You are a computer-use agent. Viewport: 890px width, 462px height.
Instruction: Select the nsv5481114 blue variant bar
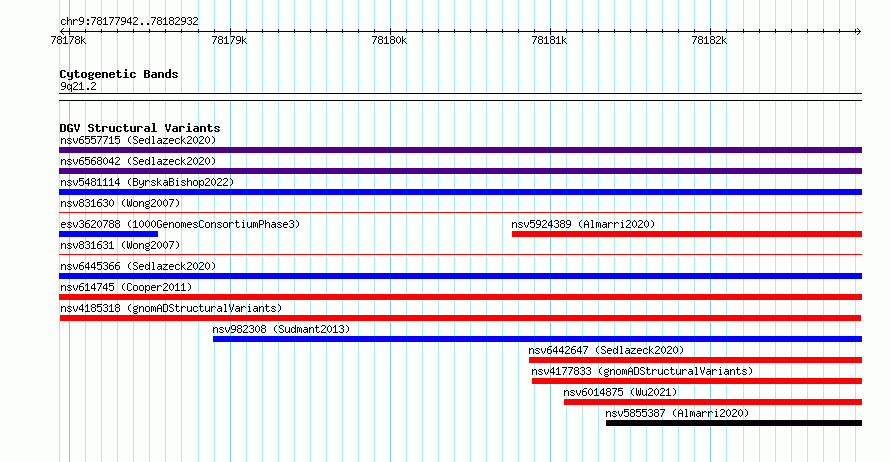click(x=460, y=192)
